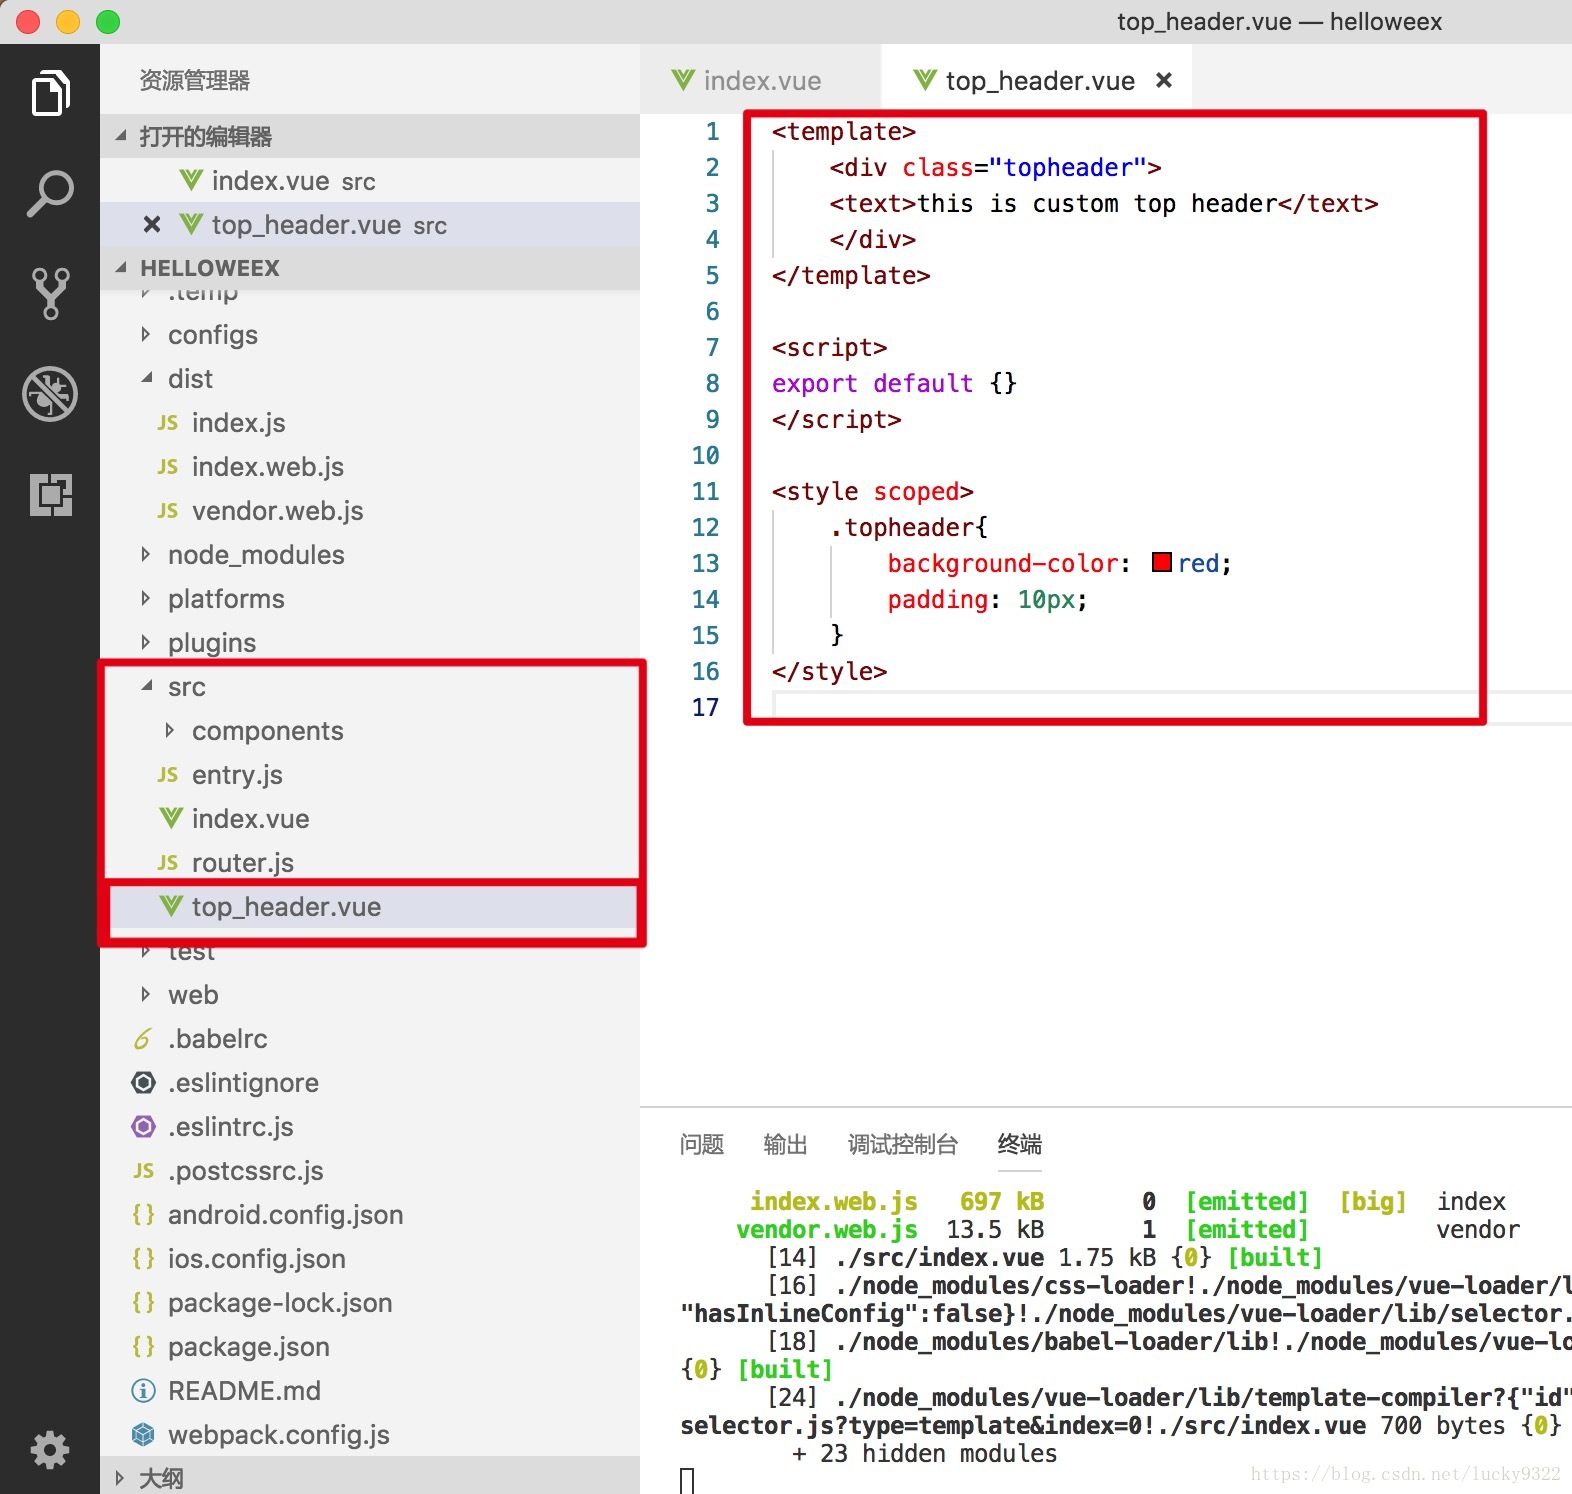Image resolution: width=1572 pixels, height=1494 pixels.
Task: Open the Debug bug icon
Action: click(50, 394)
